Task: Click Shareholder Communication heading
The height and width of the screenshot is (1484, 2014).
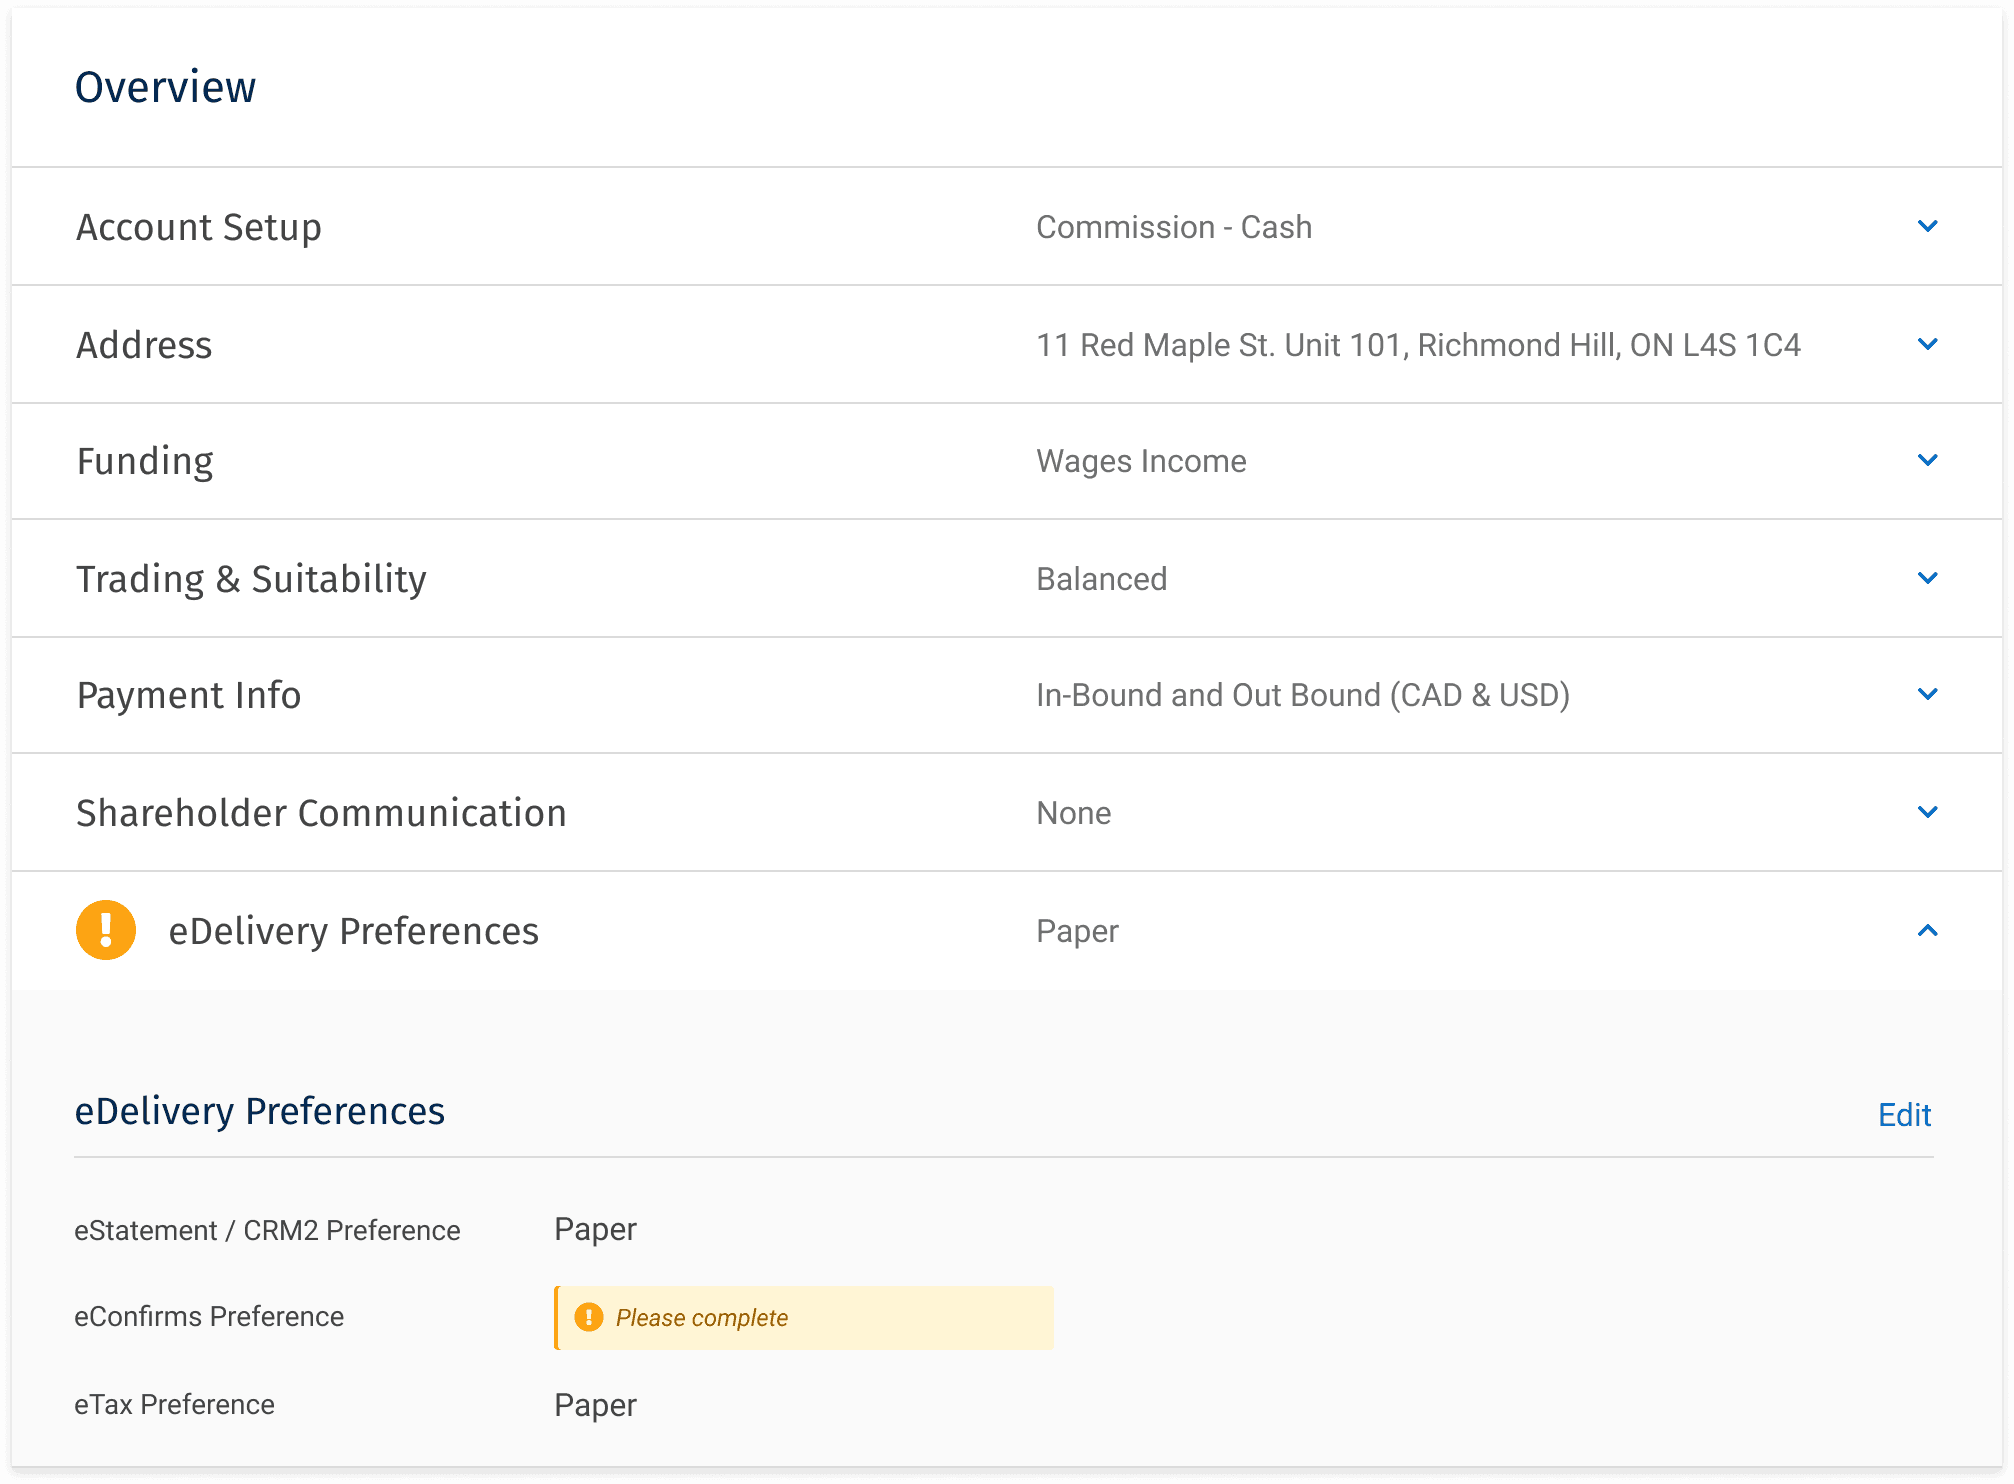Action: click(x=321, y=813)
